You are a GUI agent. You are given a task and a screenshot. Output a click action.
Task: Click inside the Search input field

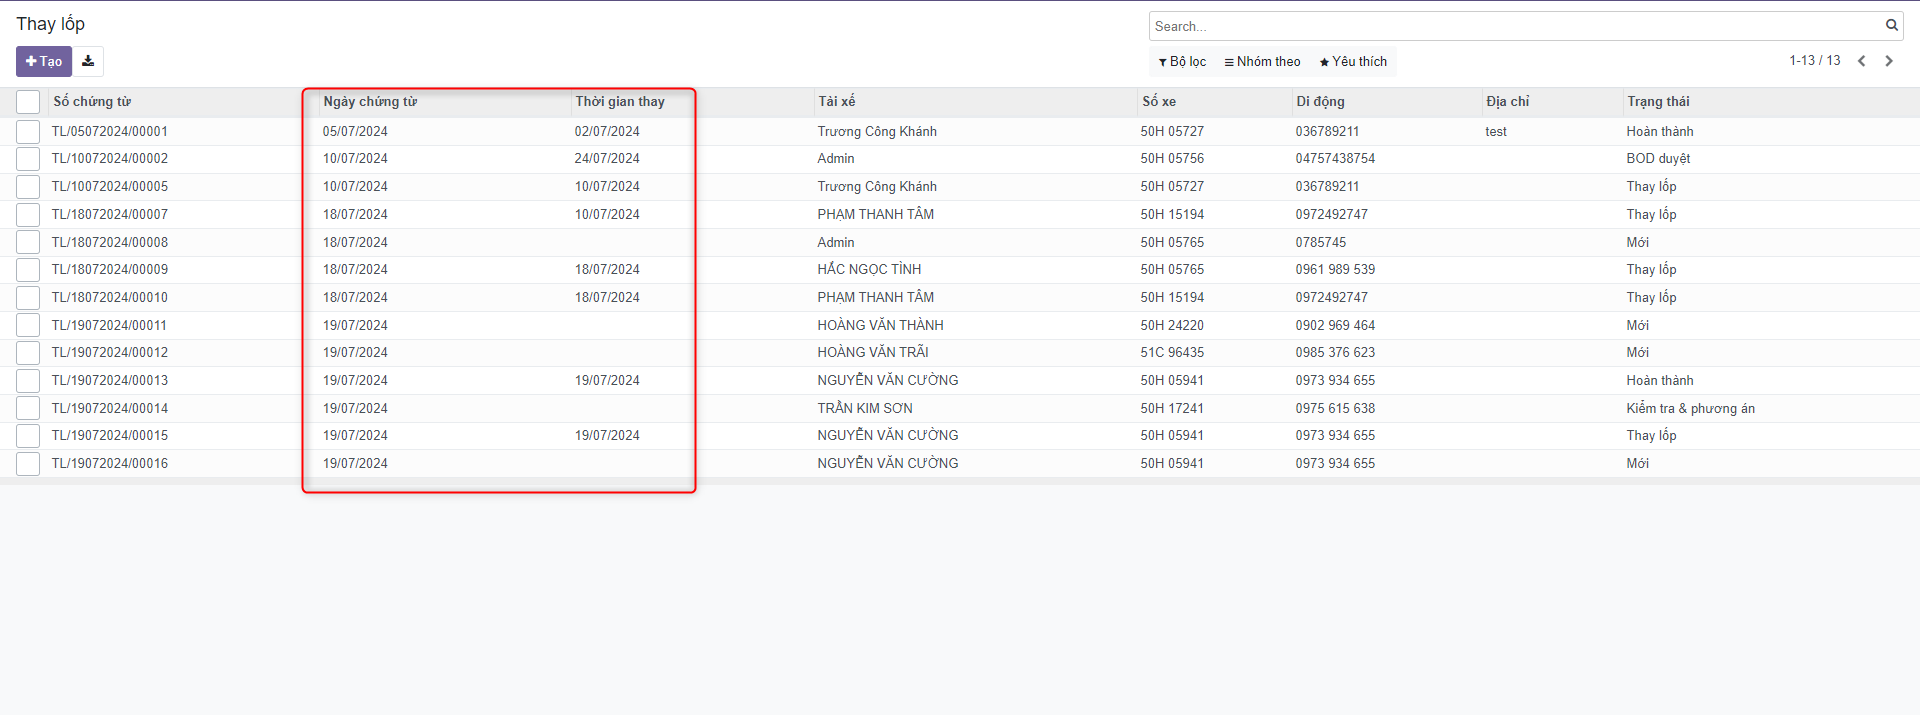pyautogui.click(x=1510, y=26)
